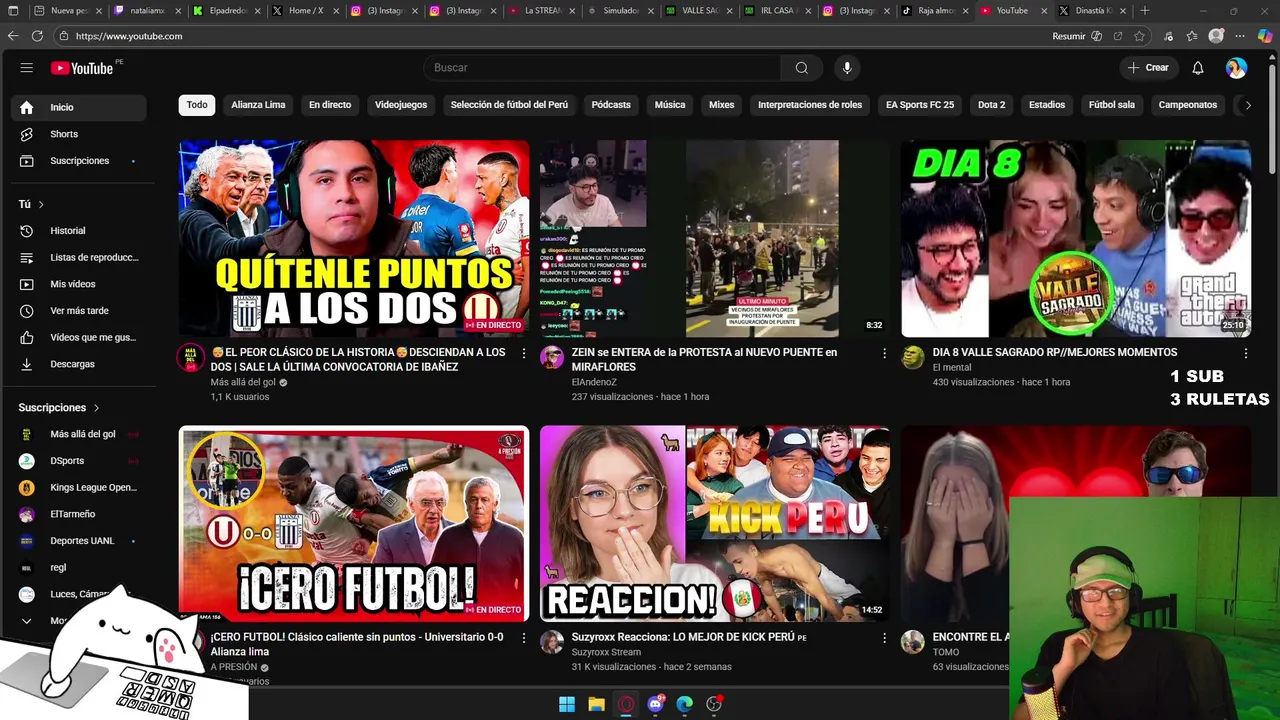The height and width of the screenshot is (720, 1280).
Task: Start voice search with the microphone
Action: click(x=847, y=68)
